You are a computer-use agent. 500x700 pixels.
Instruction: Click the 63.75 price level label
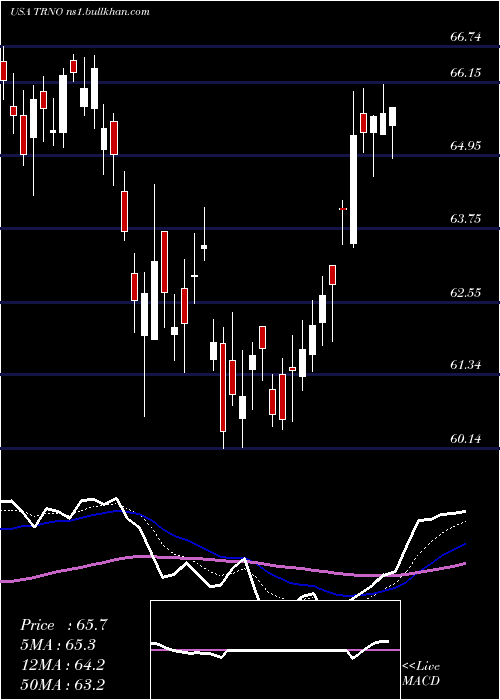[466, 219]
